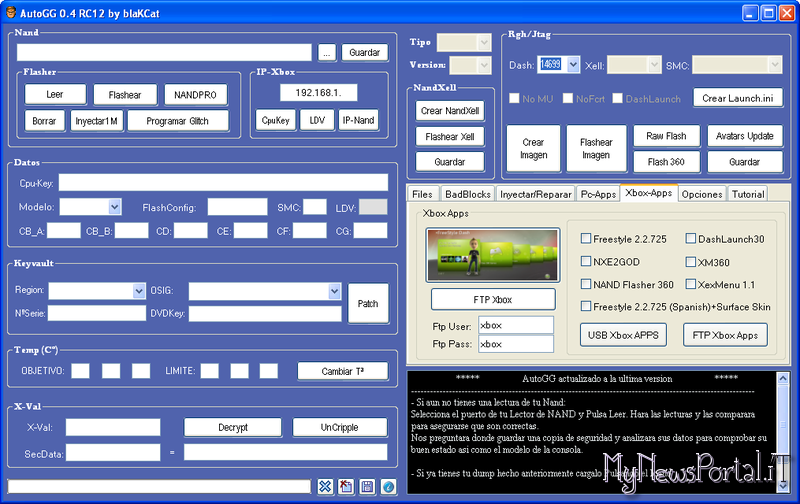The height and width of the screenshot is (504, 800).
Task: Click the Flashear button
Action: tap(125, 95)
